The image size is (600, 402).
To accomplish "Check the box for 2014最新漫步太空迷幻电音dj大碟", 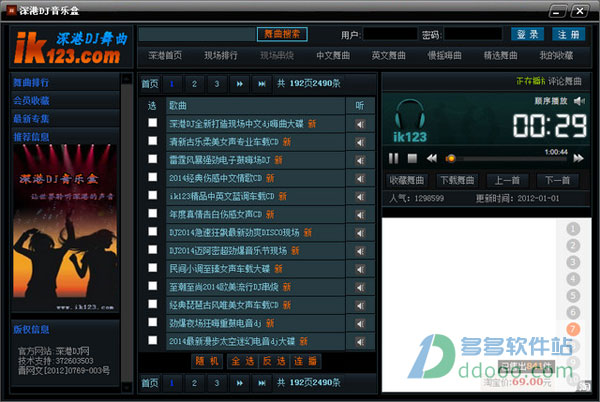I will point(153,340).
